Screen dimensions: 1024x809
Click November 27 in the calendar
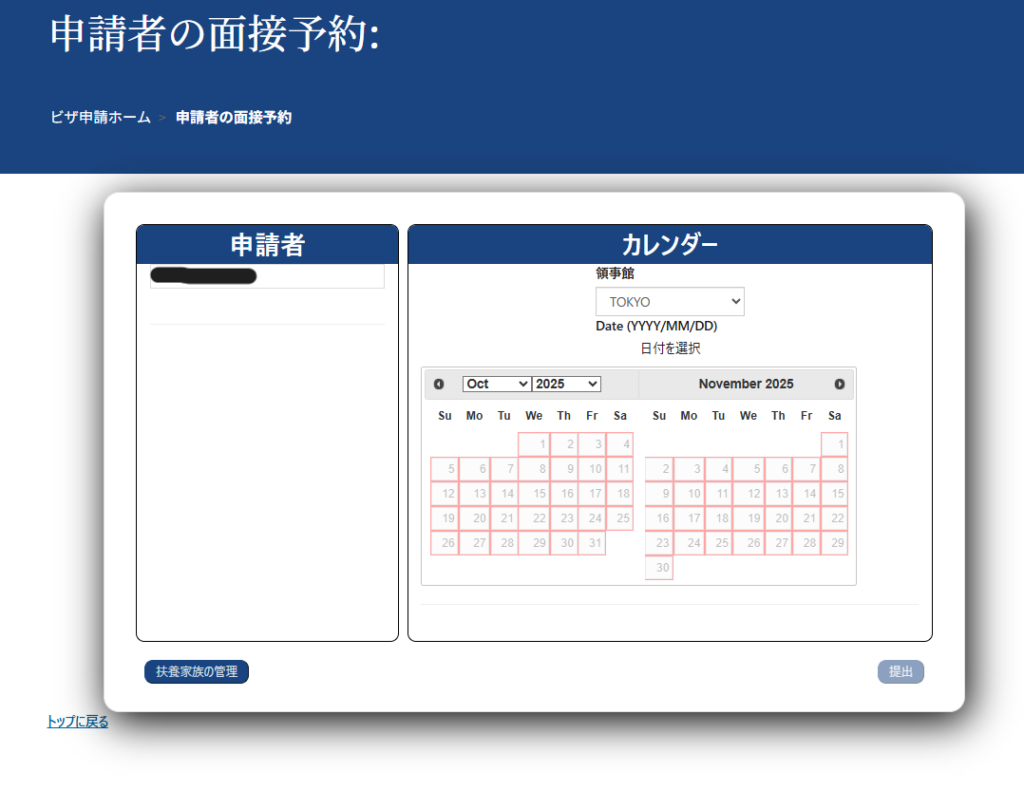777,543
